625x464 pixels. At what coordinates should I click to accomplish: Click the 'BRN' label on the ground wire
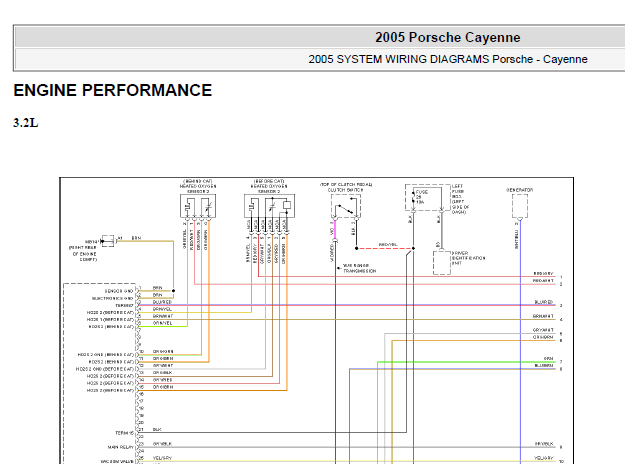(136, 238)
